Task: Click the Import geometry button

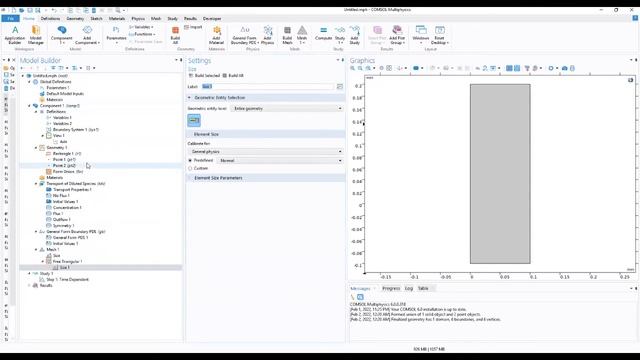Action: [x=193, y=27]
